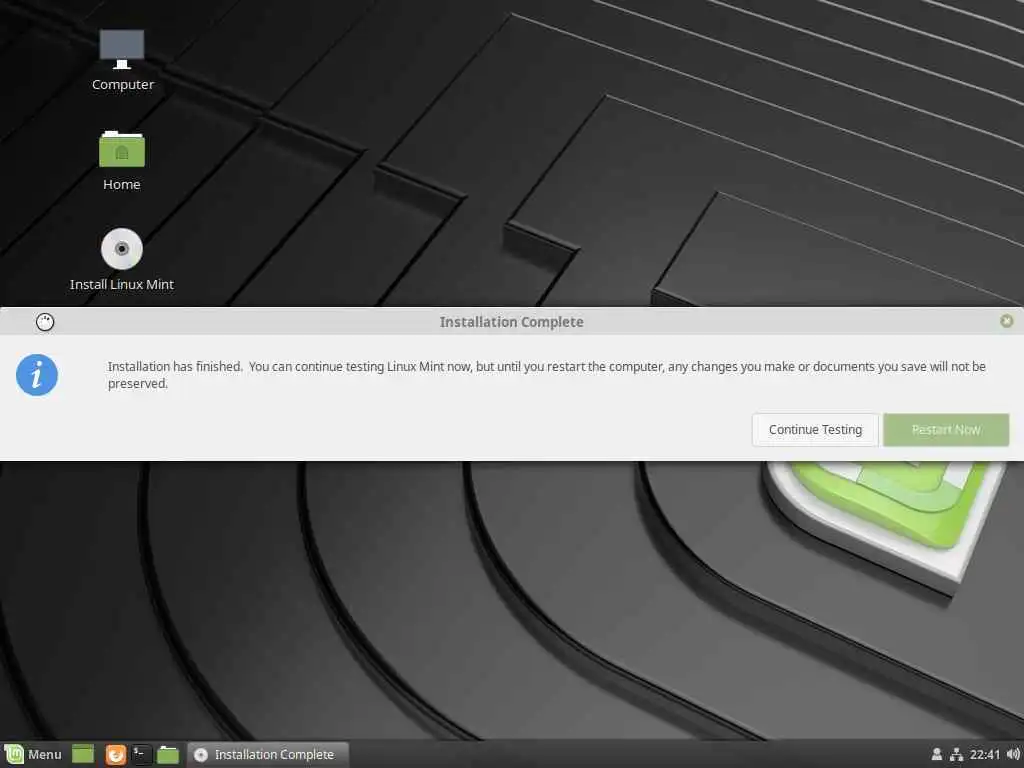Launch Firefox from the panel
This screenshot has width=1024, height=768.
(116, 754)
